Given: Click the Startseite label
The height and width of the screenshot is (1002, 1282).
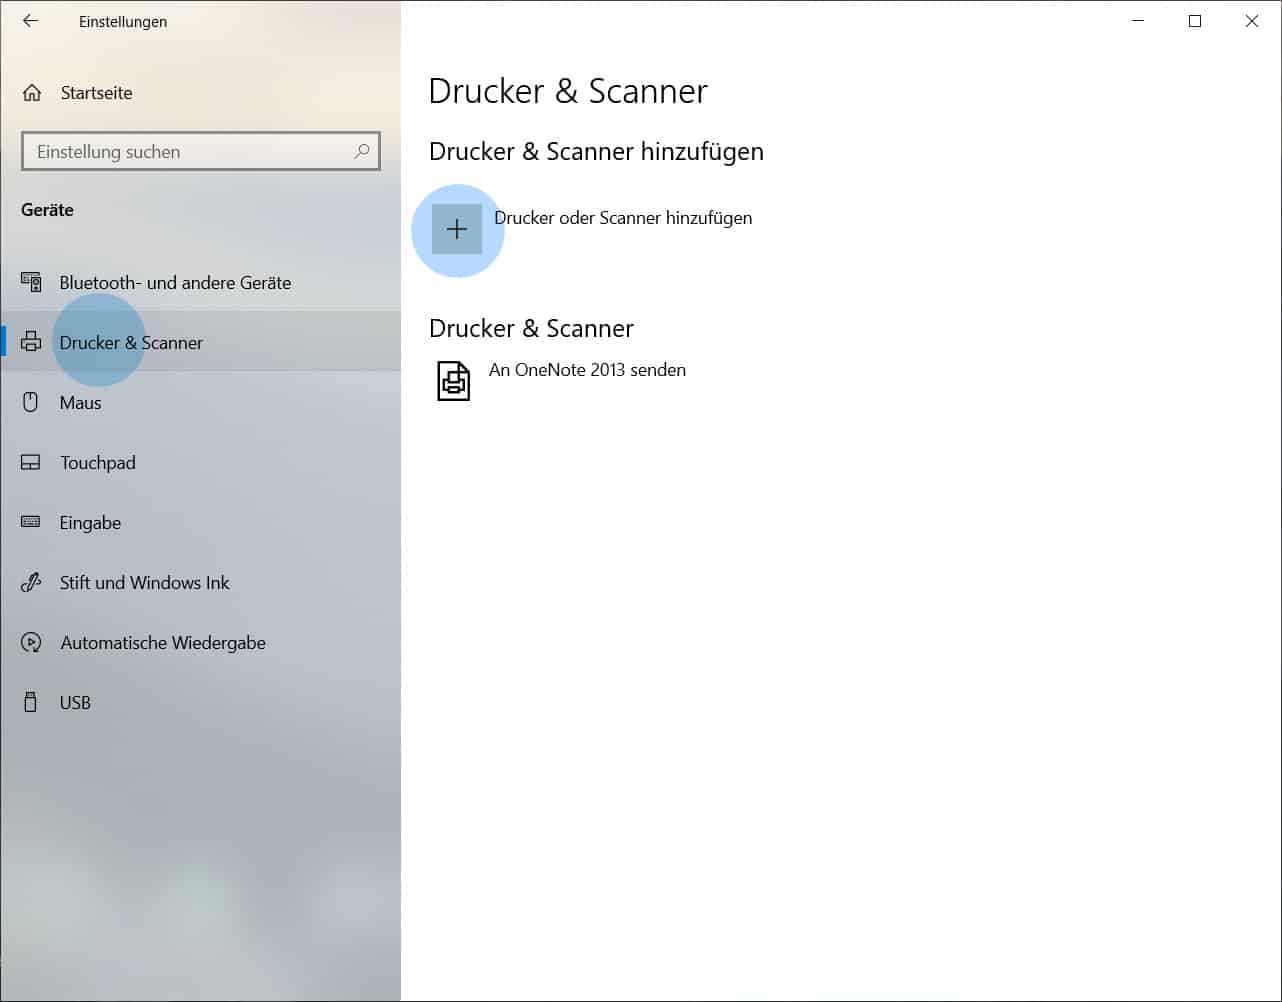Looking at the screenshot, I should [x=96, y=93].
